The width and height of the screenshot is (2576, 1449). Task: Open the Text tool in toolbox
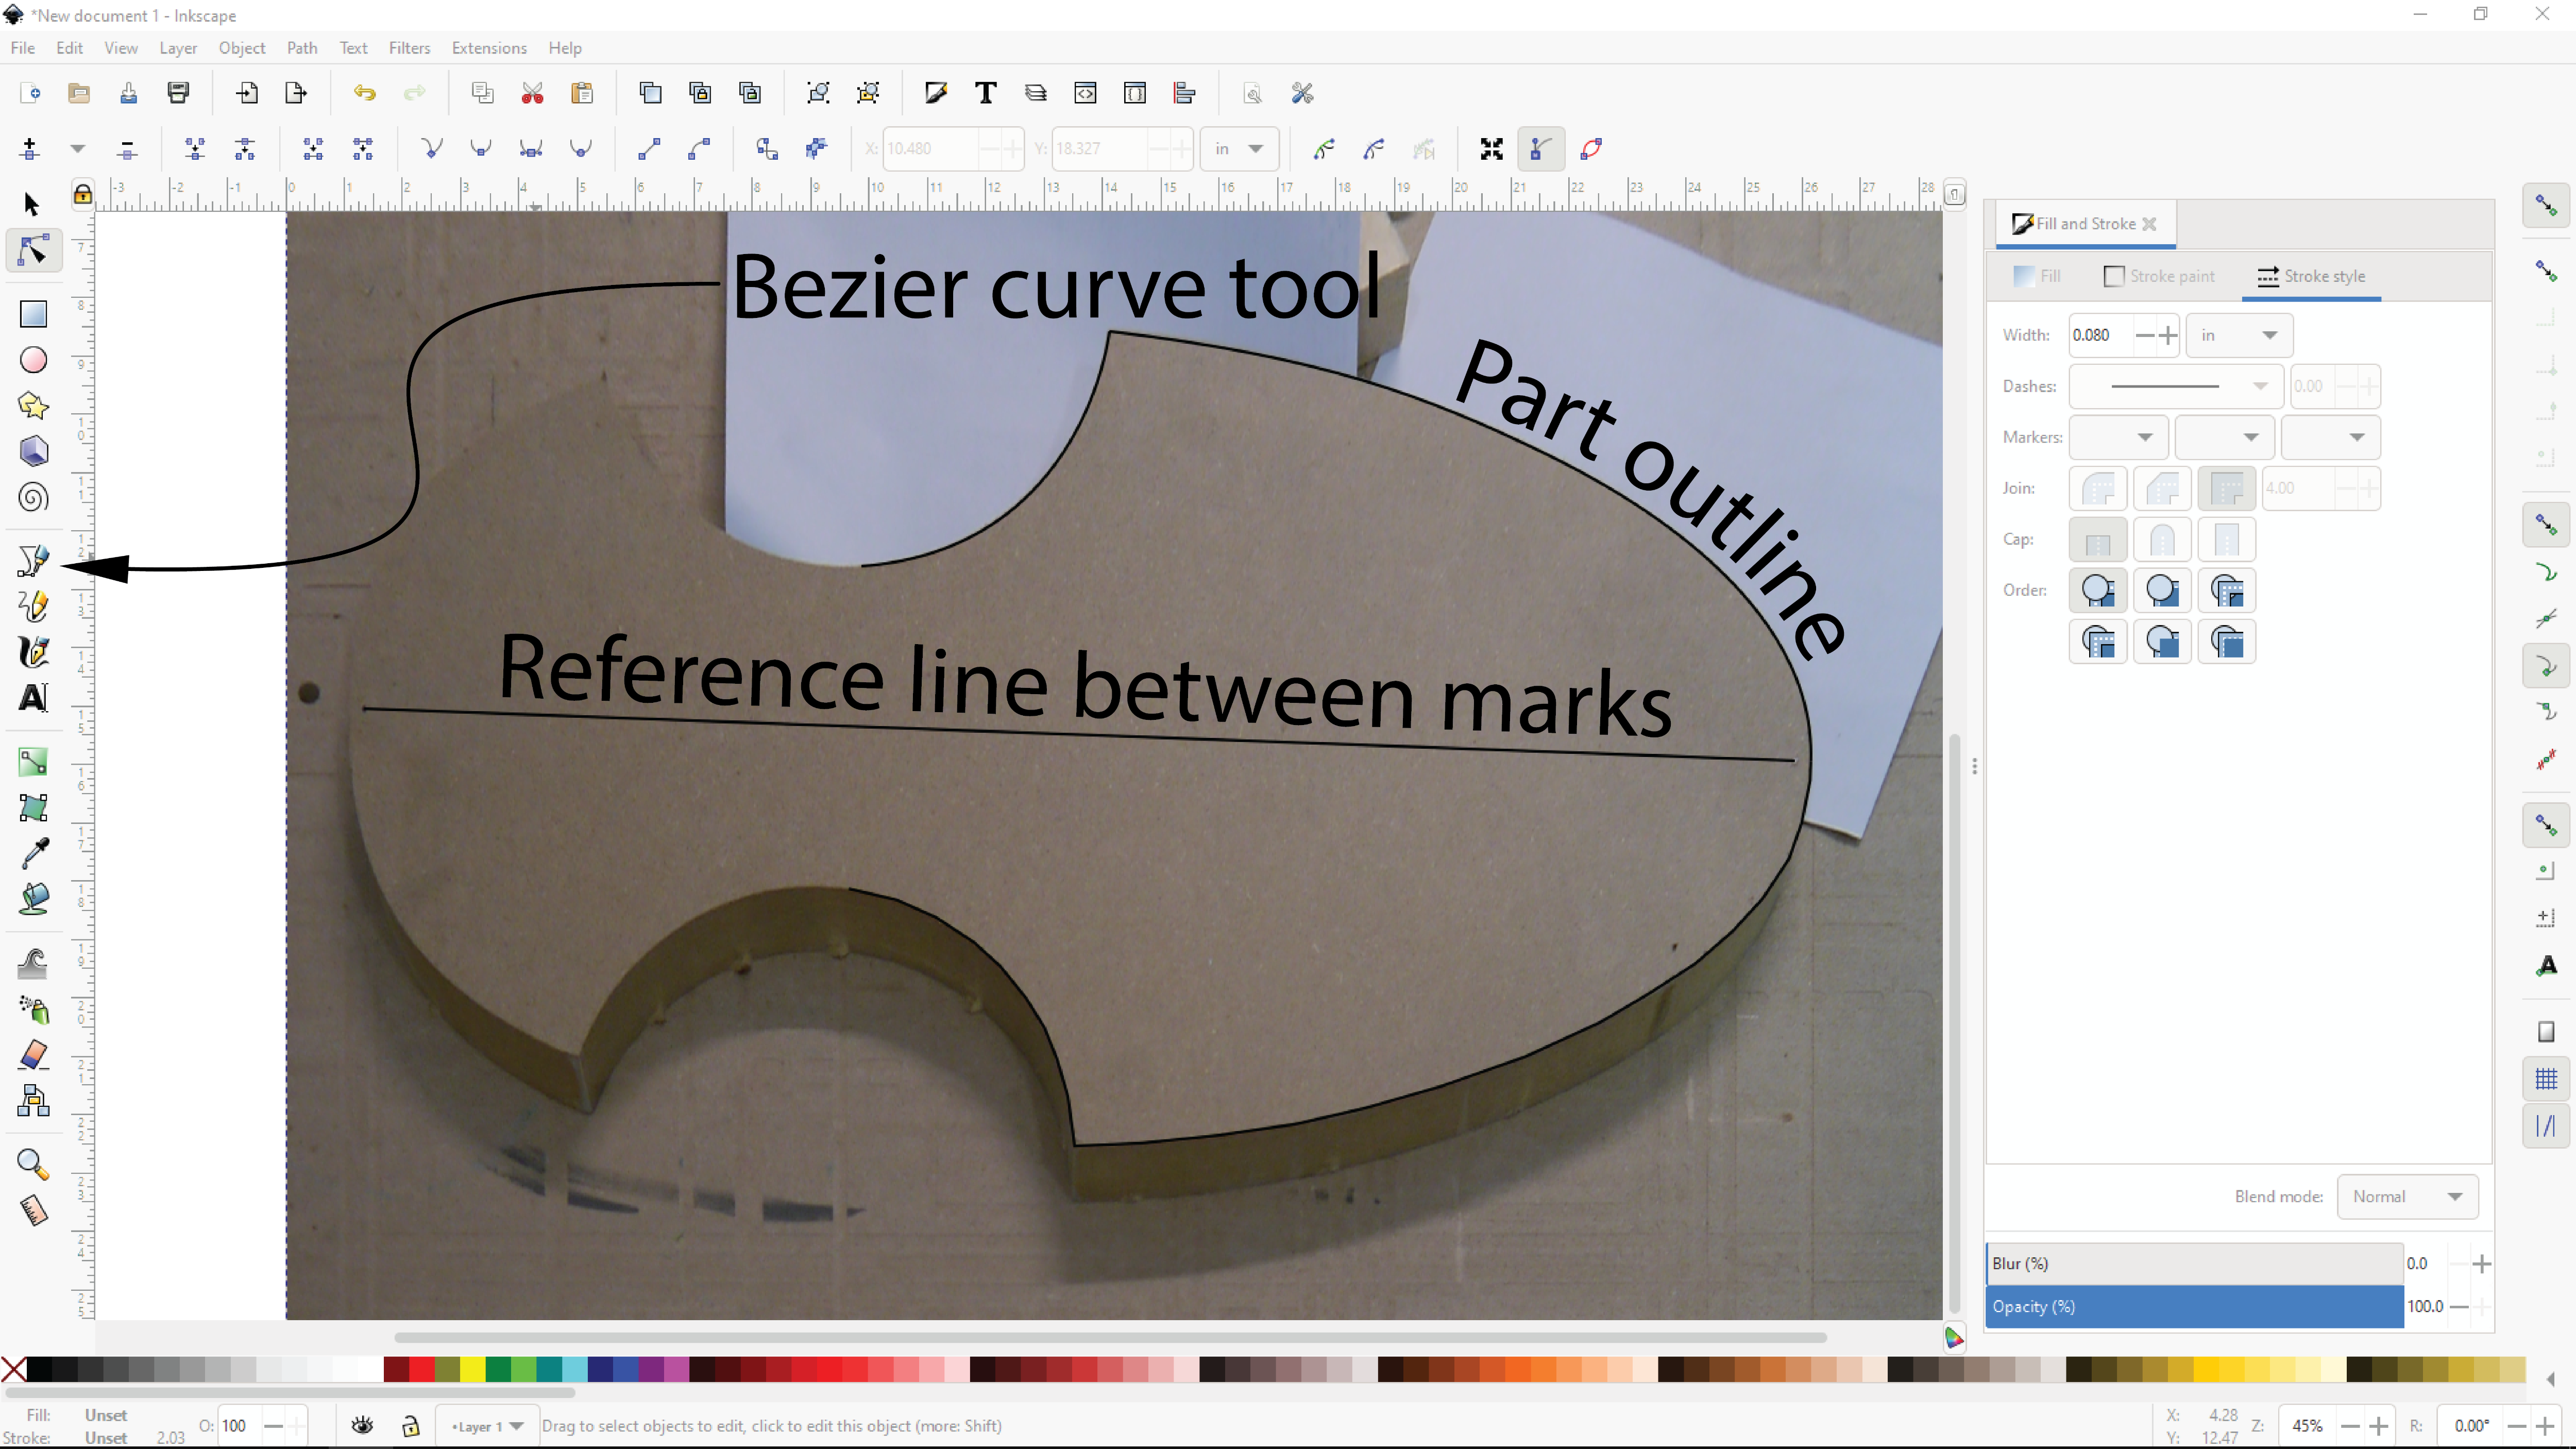[x=33, y=698]
